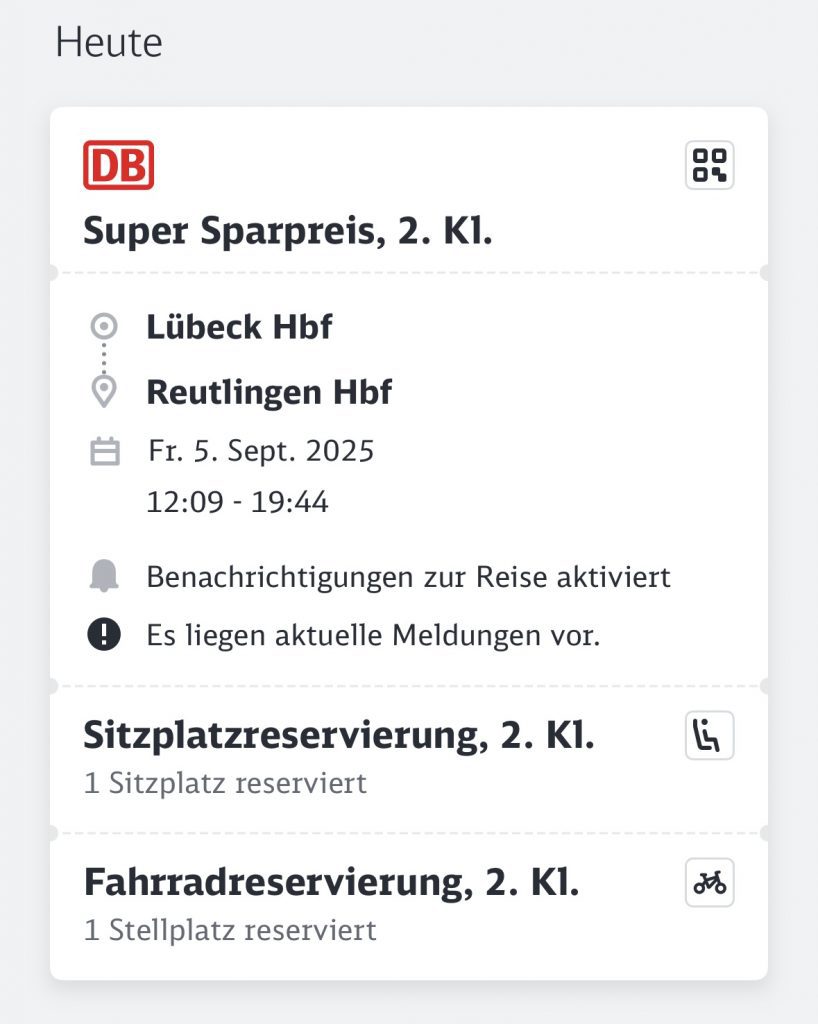Tap "Benachrichtigungen zur Reise aktiviert" text
Screen dimensions: 818x1024
(408, 577)
